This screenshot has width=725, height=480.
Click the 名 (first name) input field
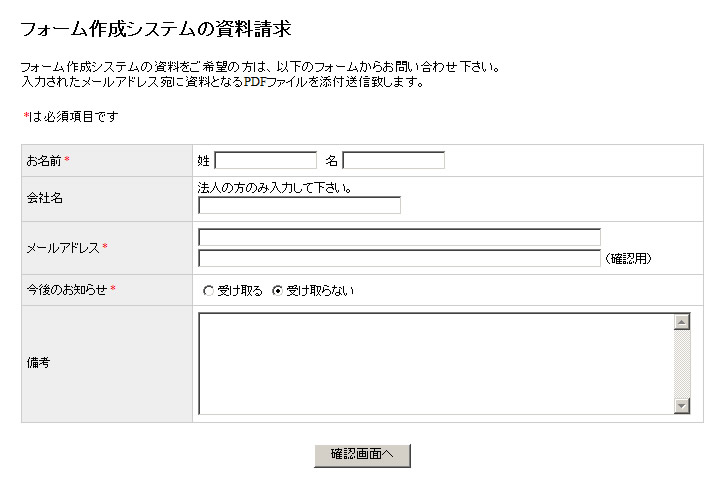[393, 160]
